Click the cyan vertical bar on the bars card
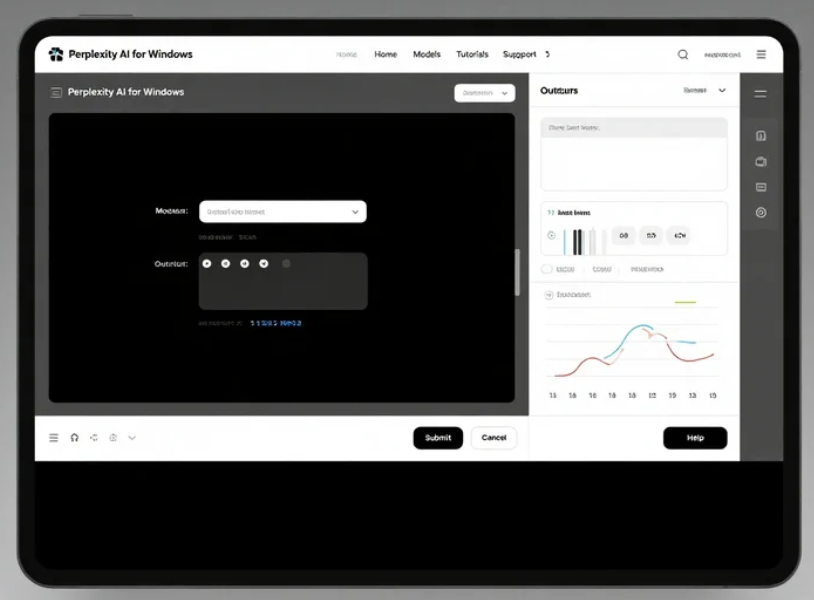 tap(564, 242)
